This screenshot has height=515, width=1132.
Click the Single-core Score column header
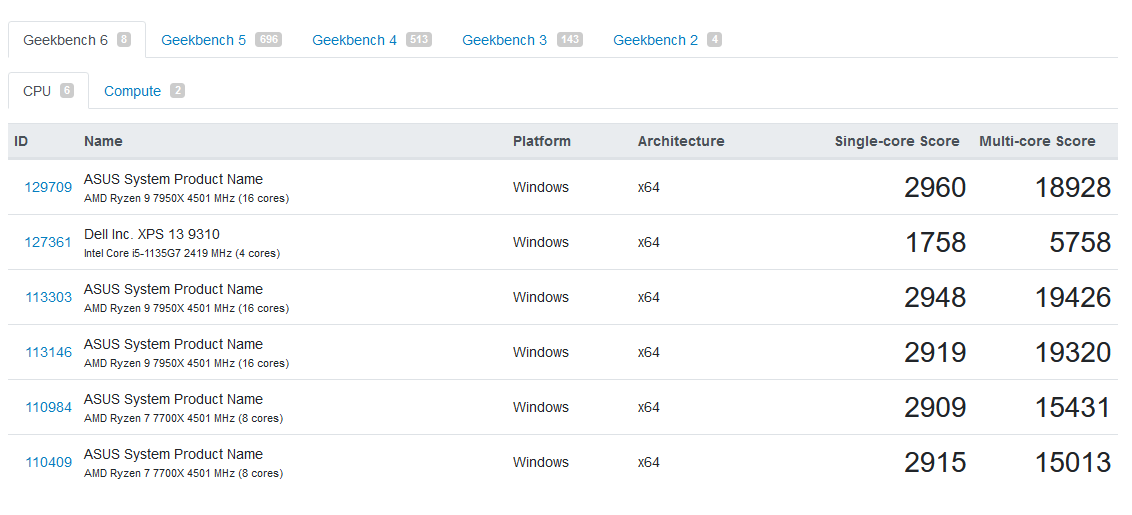(897, 142)
